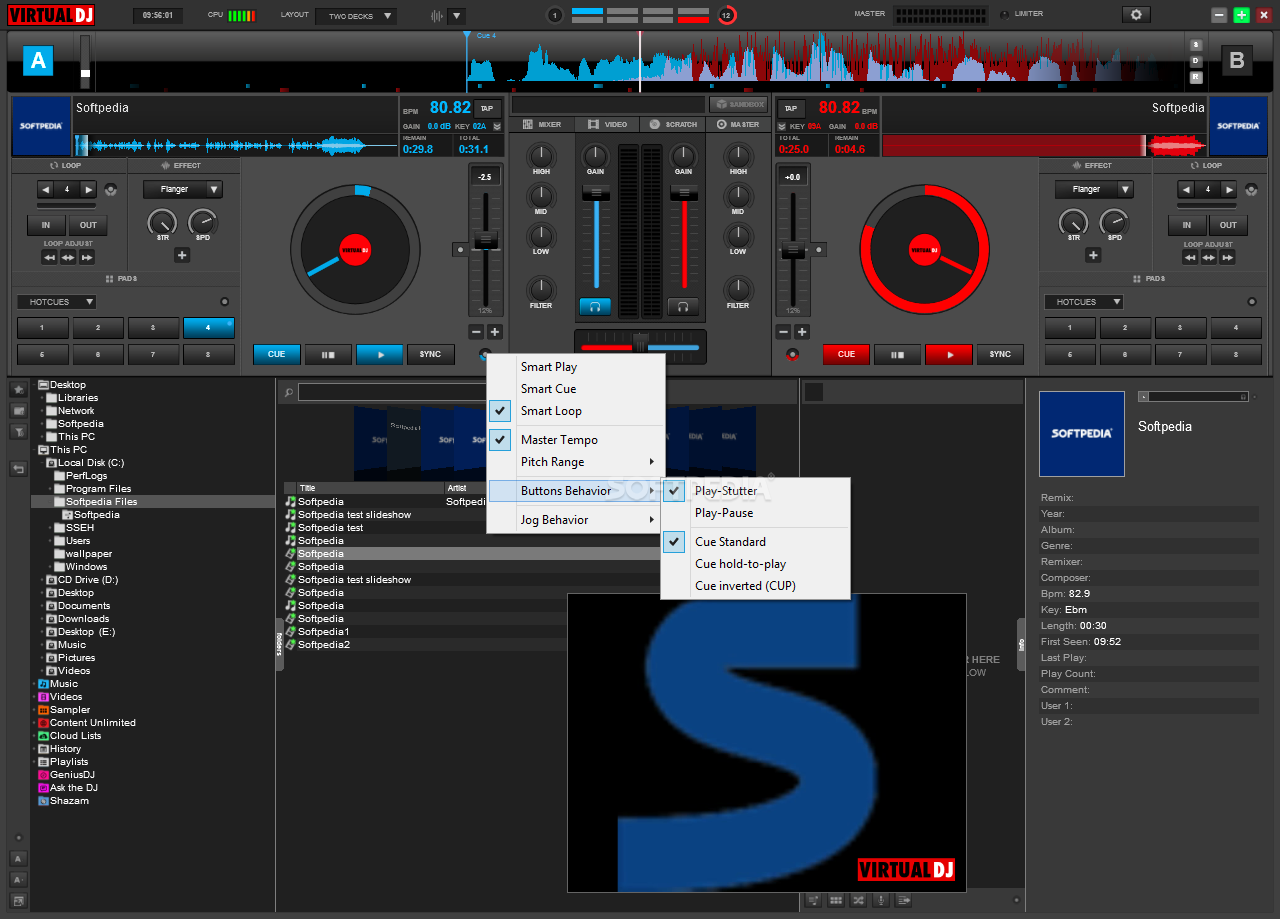Open the HOTCUES pads dropdown on deck A
1280x919 pixels.
click(x=56, y=302)
